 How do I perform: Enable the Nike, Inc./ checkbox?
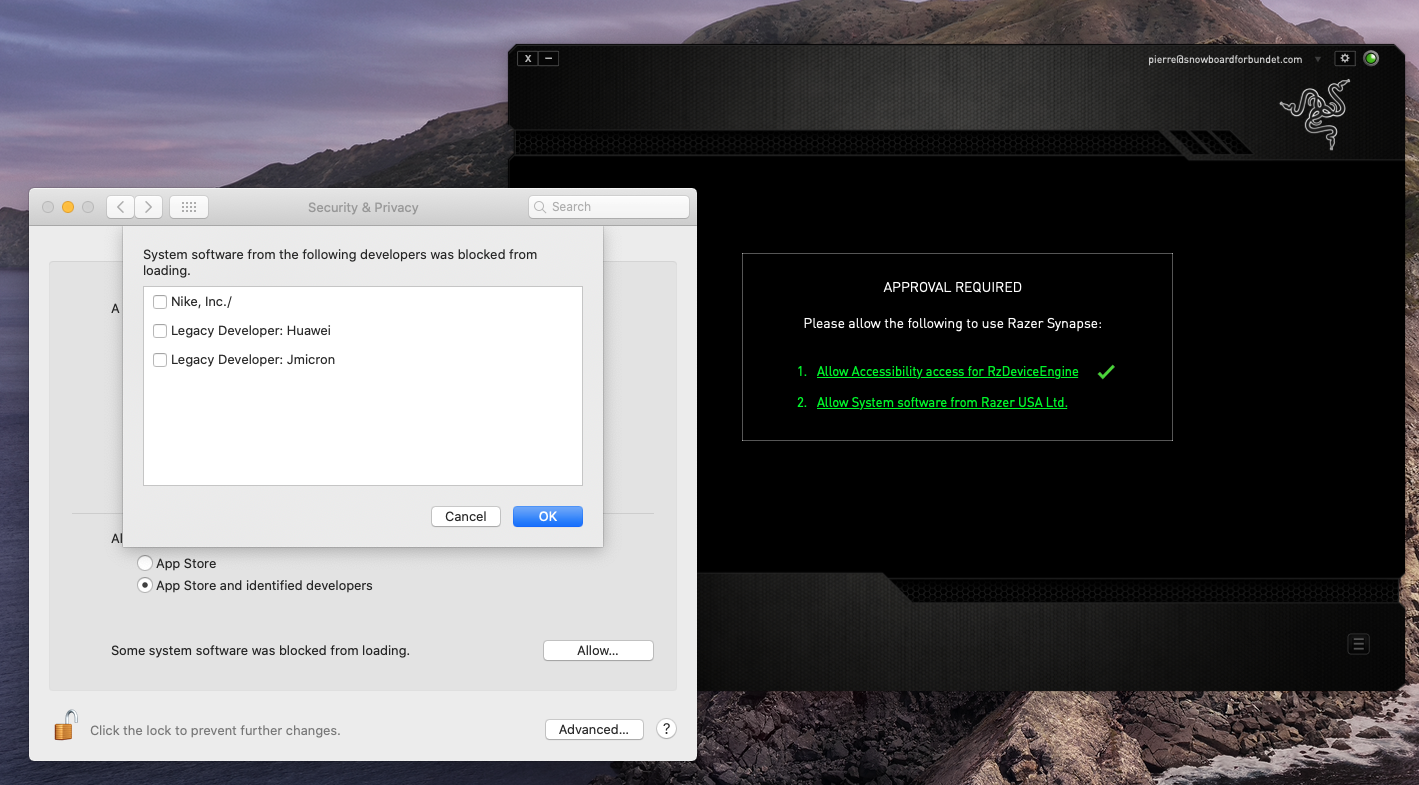click(x=160, y=301)
